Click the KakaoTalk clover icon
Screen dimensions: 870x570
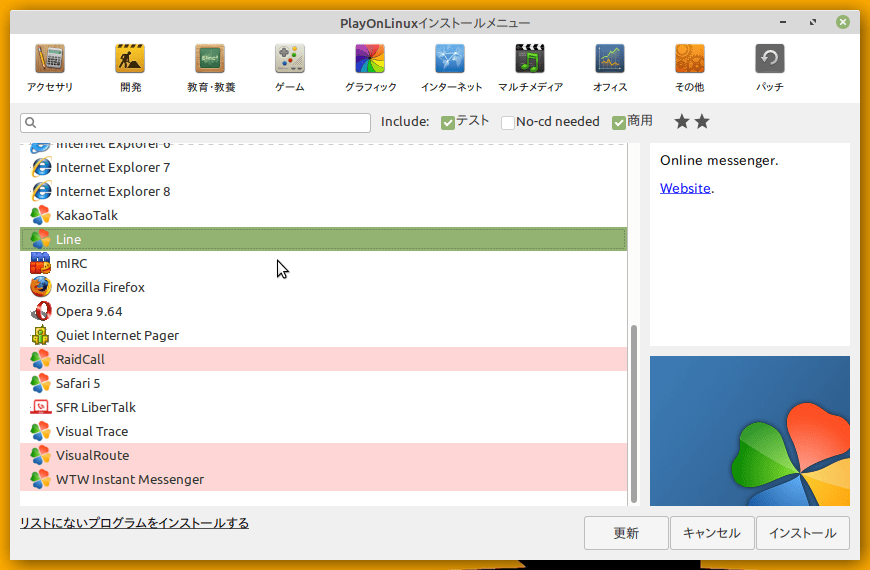click(x=41, y=215)
